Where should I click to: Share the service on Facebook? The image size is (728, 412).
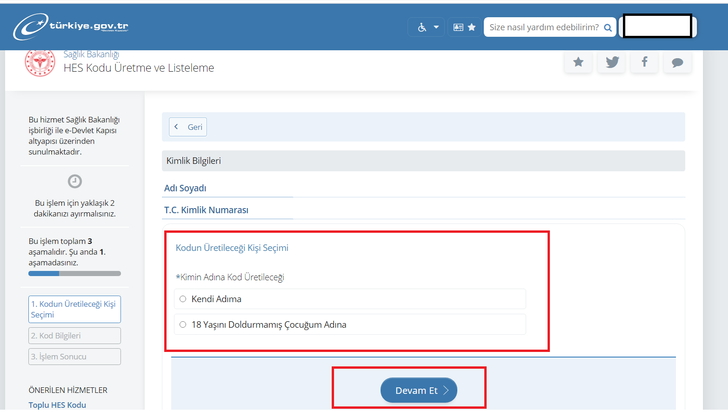coord(644,62)
